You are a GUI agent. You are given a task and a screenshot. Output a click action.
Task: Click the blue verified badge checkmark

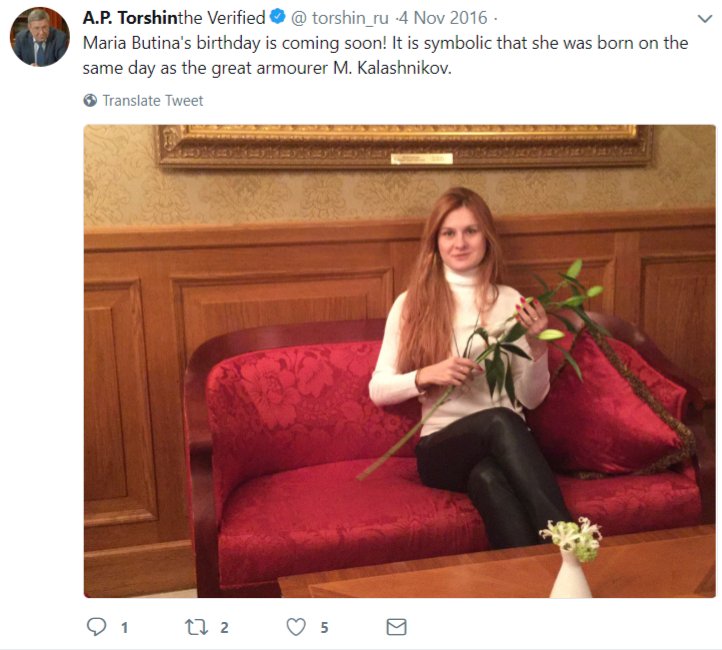(x=277, y=17)
